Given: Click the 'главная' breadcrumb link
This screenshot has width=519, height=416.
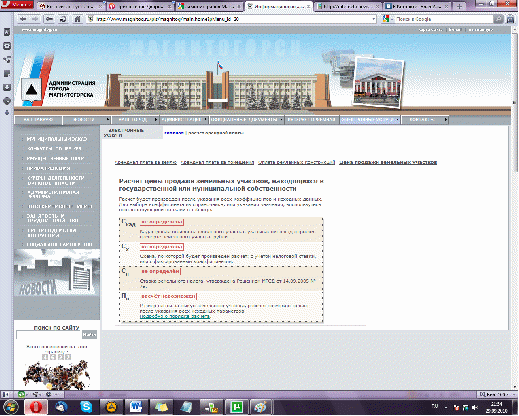Looking at the screenshot, I should [x=174, y=133].
